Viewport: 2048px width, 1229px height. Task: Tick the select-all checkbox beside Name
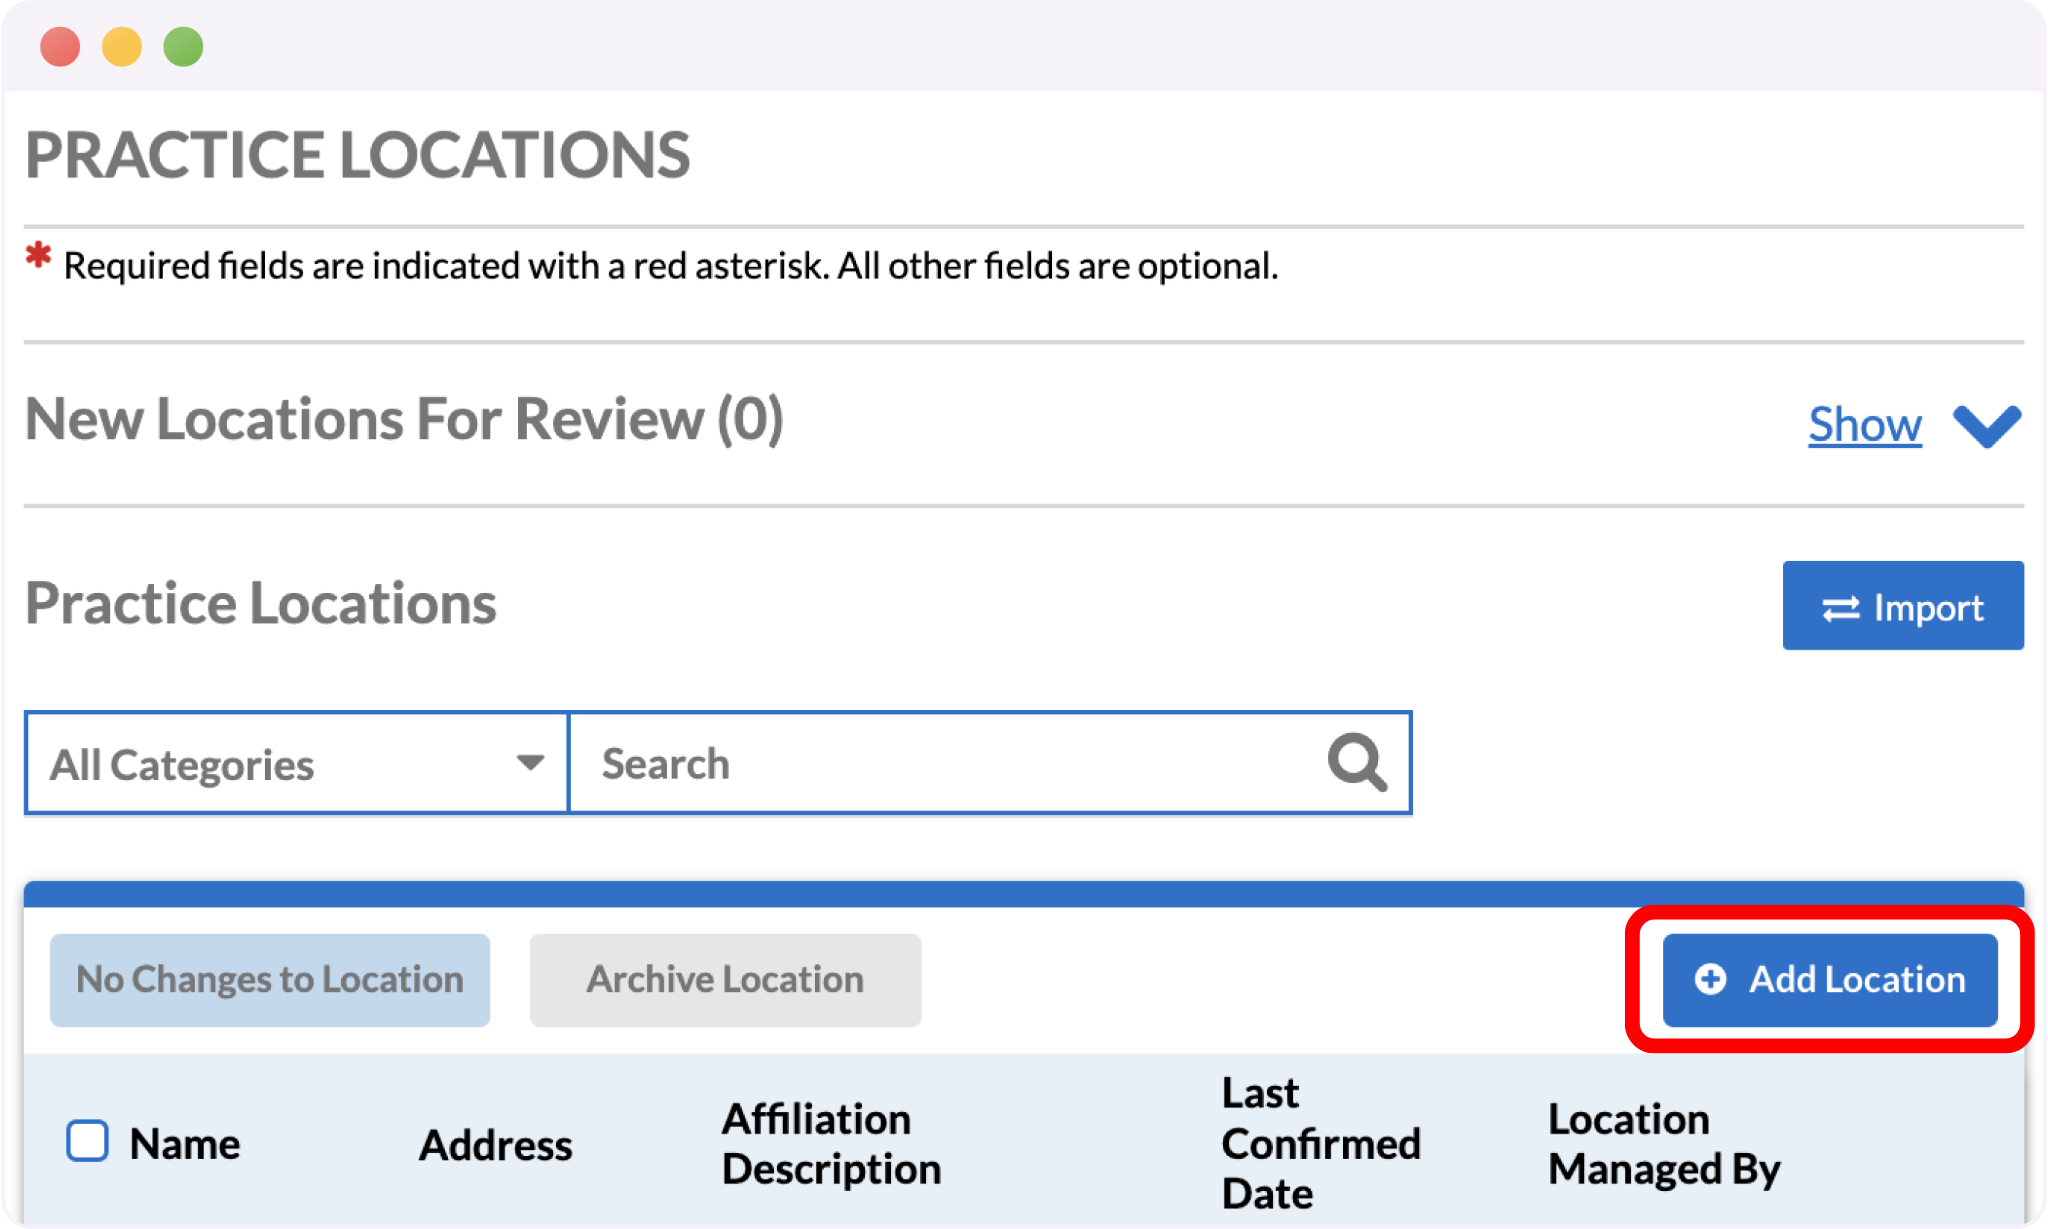pyautogui.click(x=88, y=1141)
